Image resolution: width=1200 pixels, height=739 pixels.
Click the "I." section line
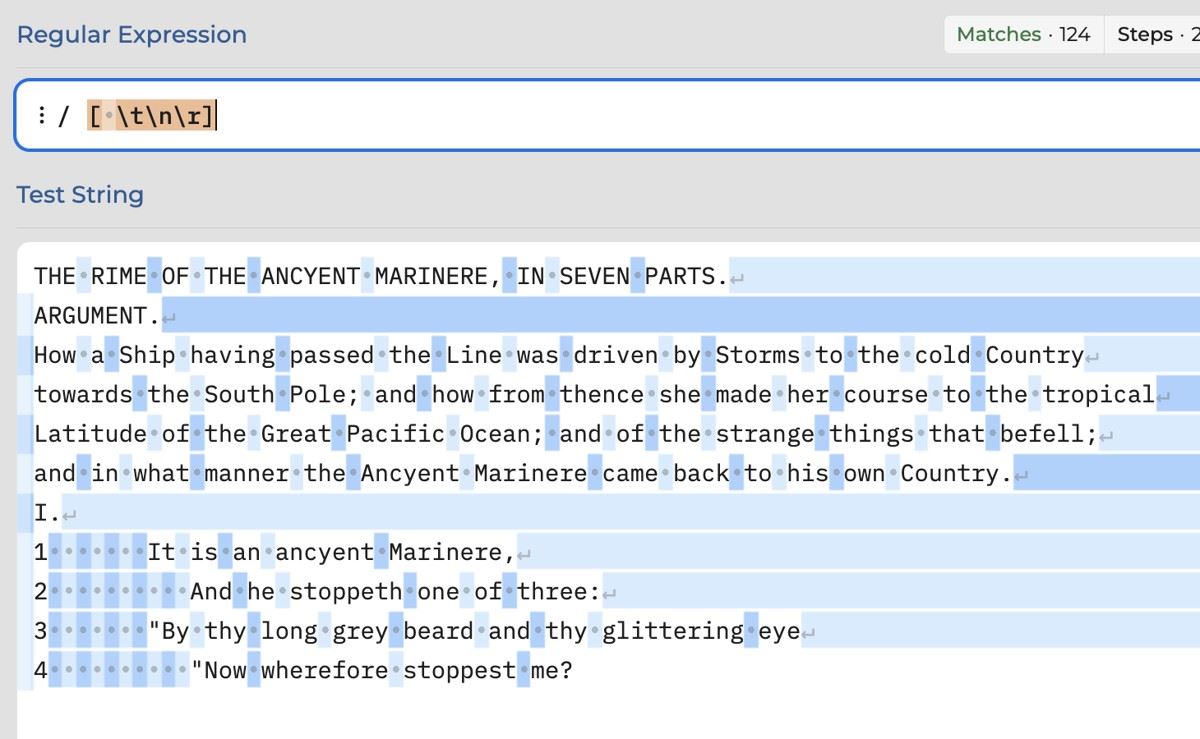47,513
